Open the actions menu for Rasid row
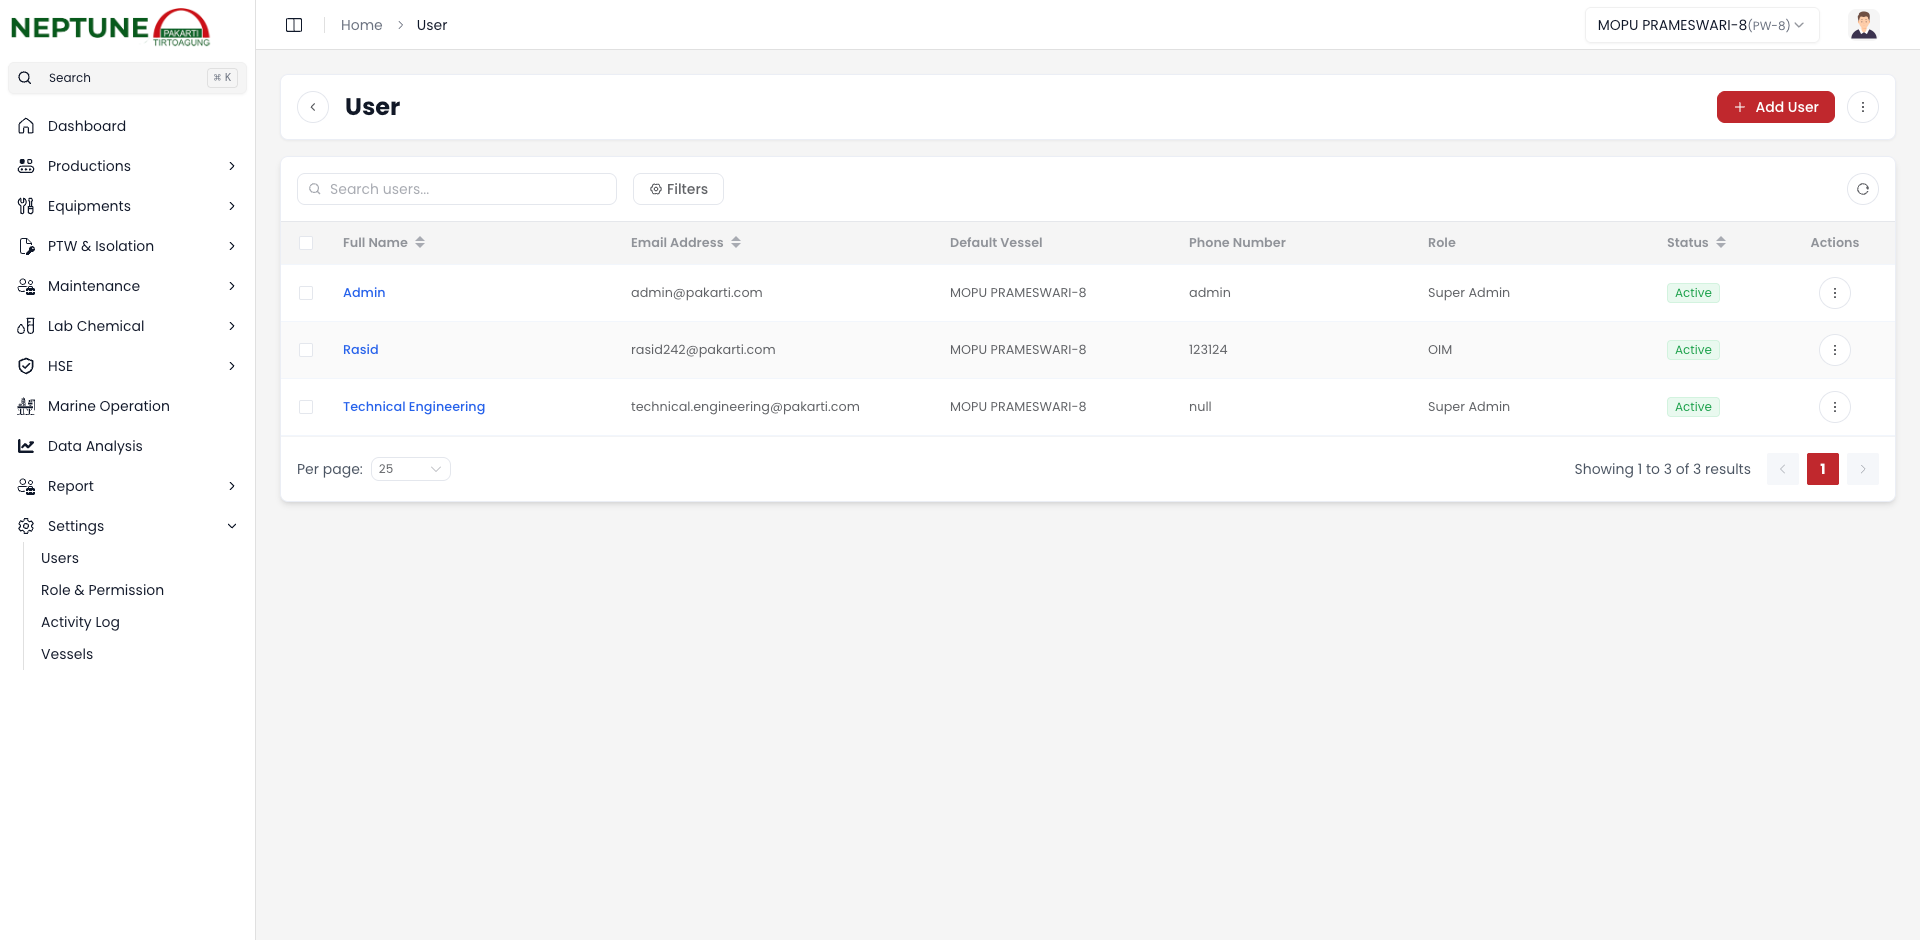 point(1834,350)
